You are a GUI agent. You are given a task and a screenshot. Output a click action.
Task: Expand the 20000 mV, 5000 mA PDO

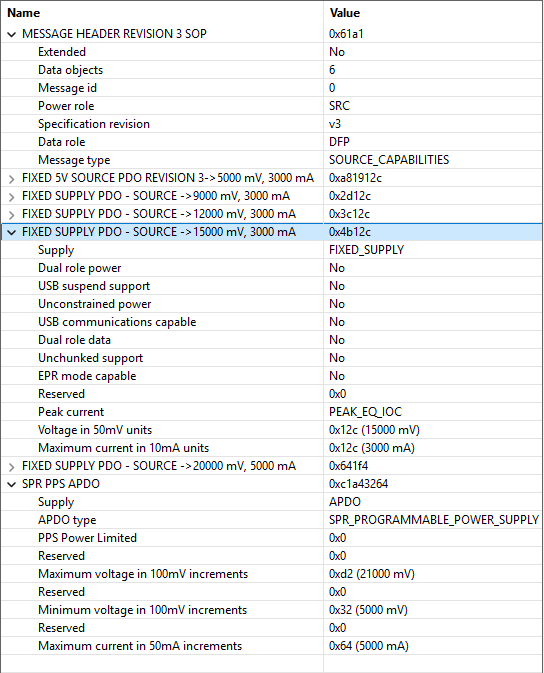click(12, 467)
